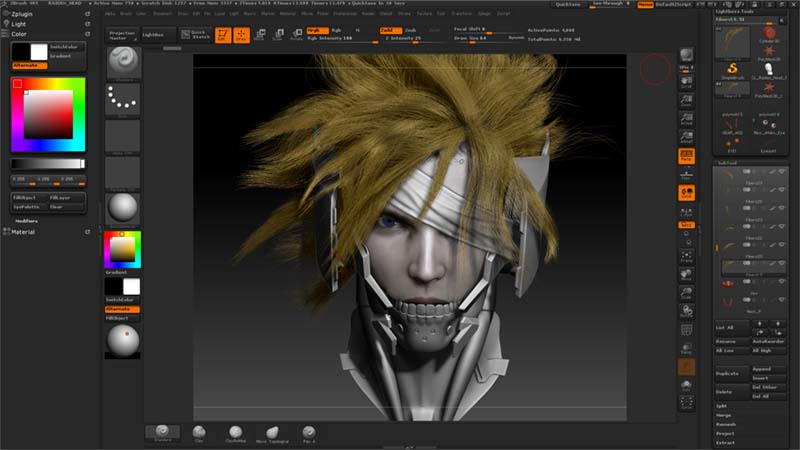Select the white secondary color swatch in Color palette
The width and height of the screenshot is (800, 450).
point(39,52)
